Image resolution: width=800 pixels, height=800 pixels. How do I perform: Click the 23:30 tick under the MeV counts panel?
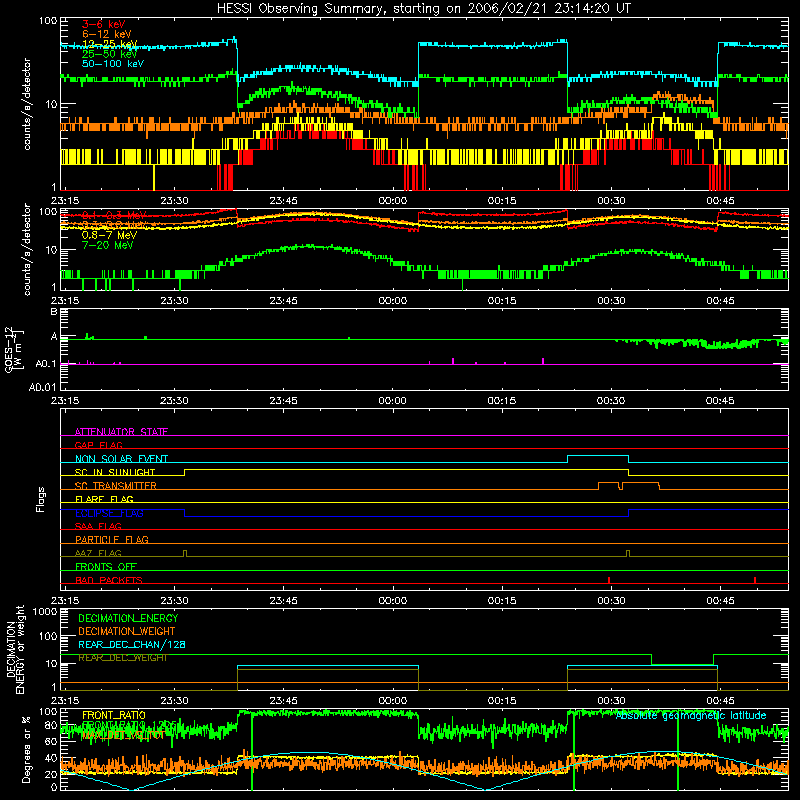pos(174,301)
